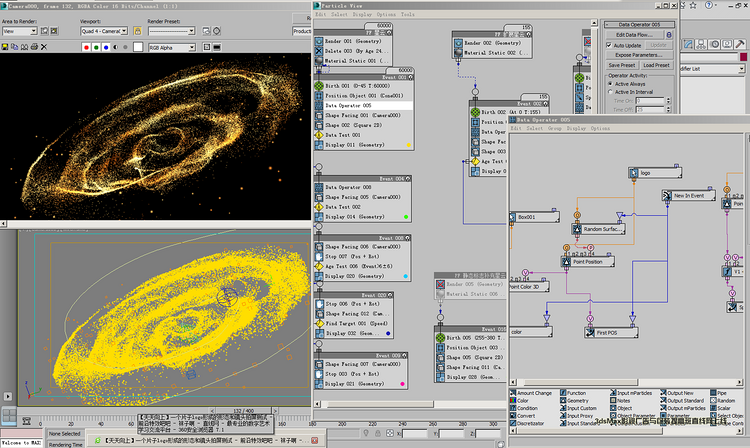Toggle the alpha channel display button

pyautogui.click(x=116, y=47)
